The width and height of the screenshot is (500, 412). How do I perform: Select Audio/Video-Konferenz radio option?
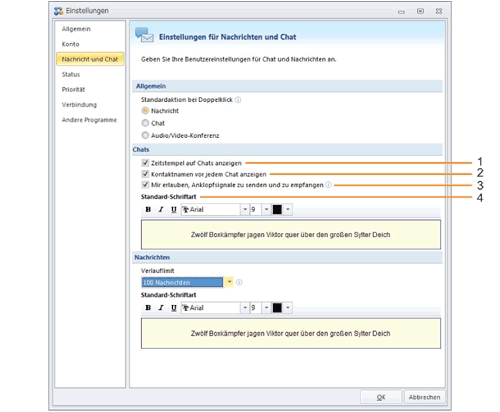145,135
